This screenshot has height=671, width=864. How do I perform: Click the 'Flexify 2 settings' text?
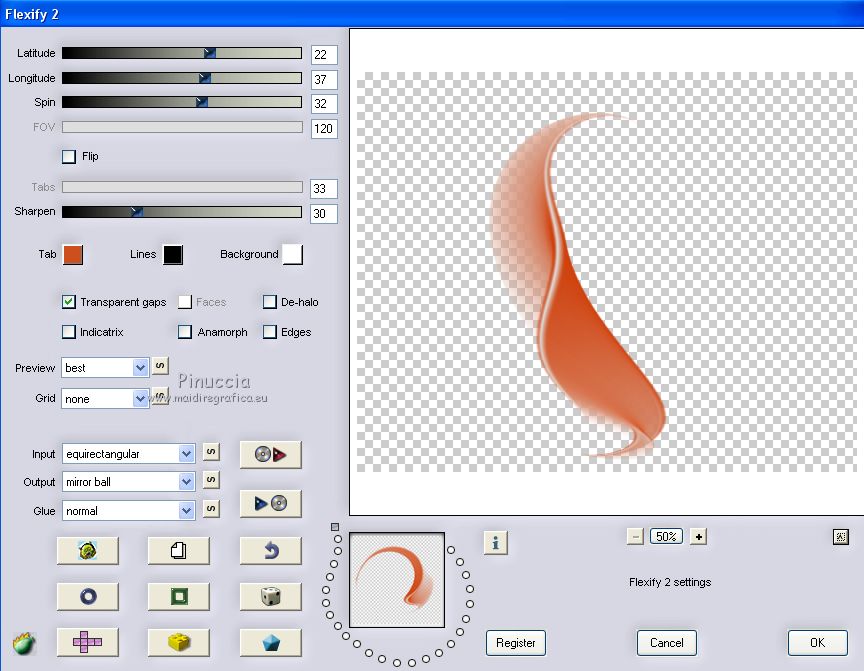[670, 582]
